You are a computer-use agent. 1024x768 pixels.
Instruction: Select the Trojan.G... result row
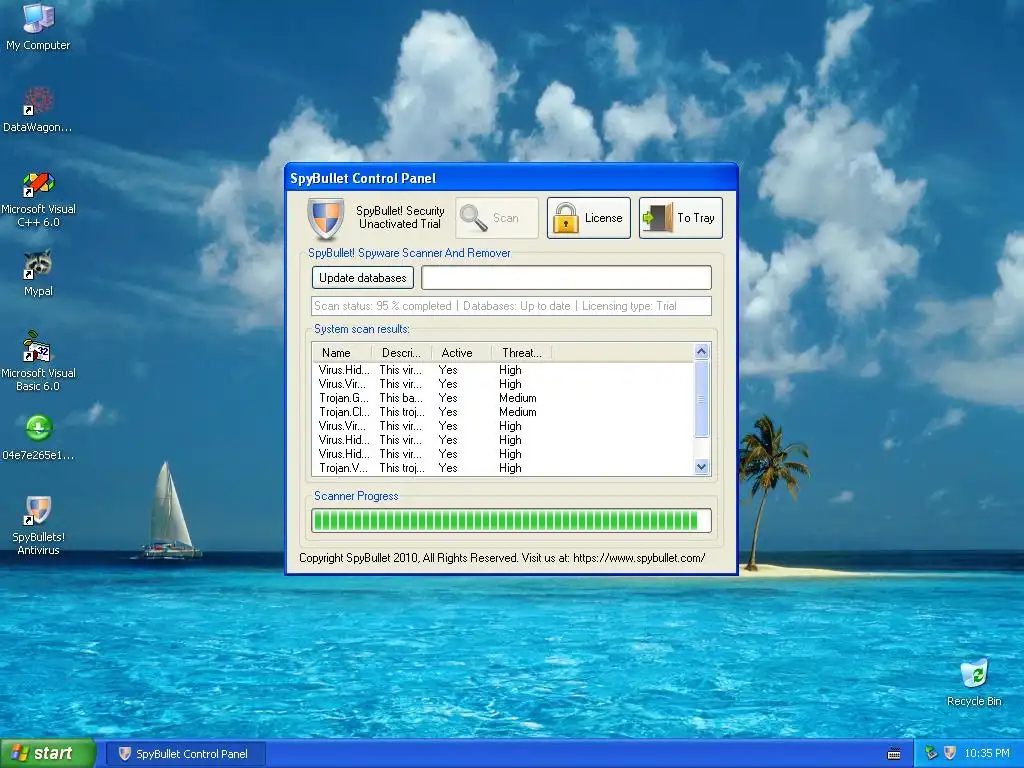(x=503, y=398)
